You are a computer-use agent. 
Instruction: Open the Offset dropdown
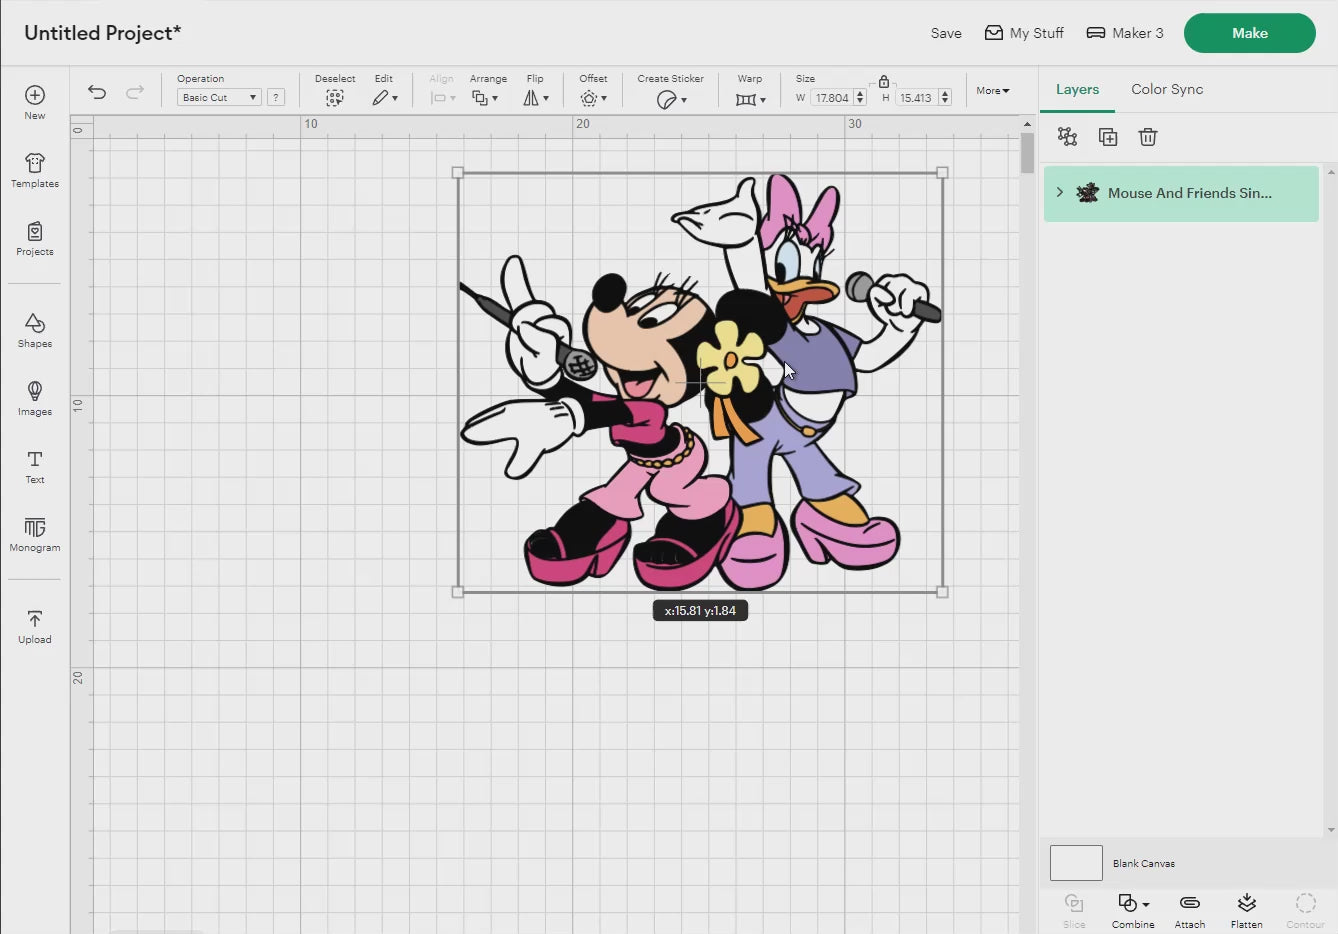(593, 98)
